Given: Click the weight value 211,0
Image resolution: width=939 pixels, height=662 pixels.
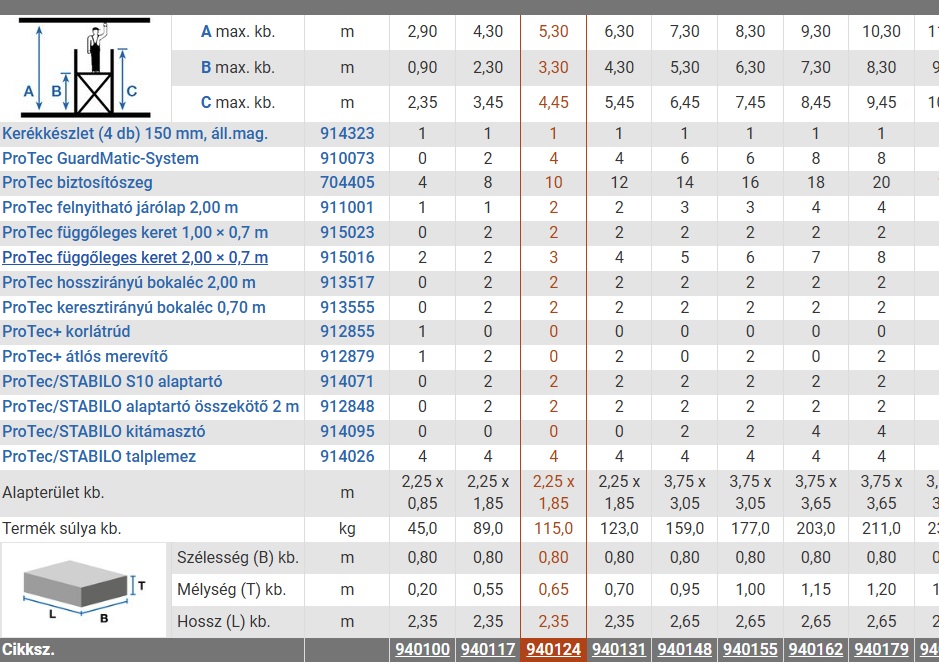Looking at the screenshot, I should coord(882,528).
